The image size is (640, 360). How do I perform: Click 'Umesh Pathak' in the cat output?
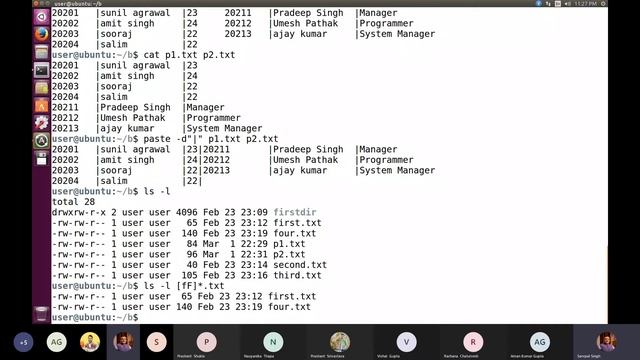[133, 118]
